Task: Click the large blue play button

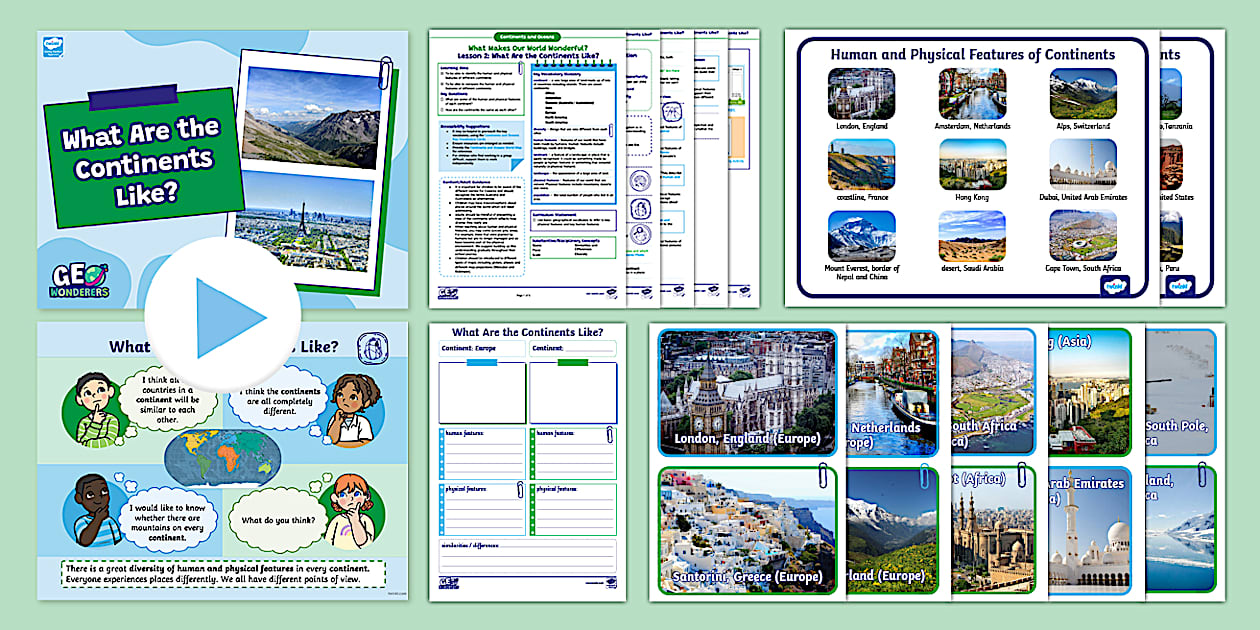Action: (222, 316)
